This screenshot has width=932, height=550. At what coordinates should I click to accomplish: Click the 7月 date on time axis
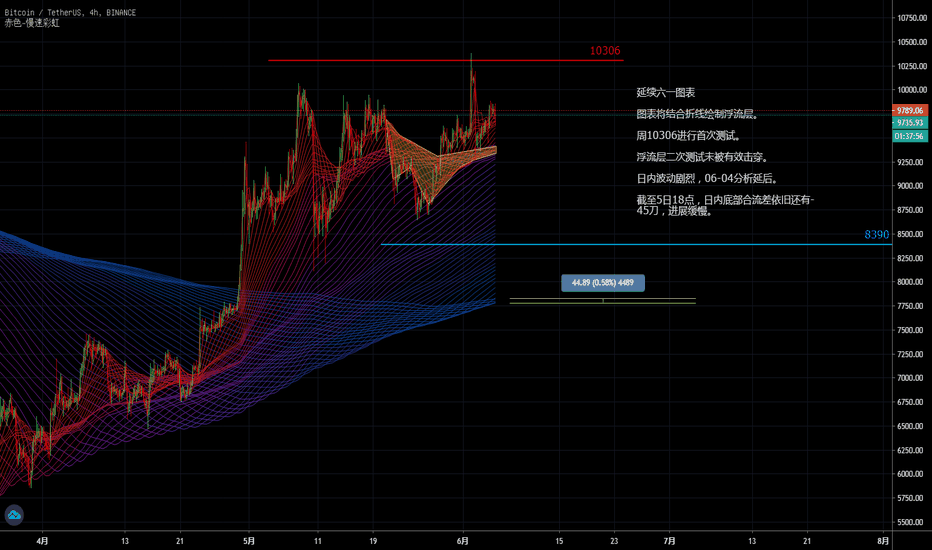coord(669,541)
